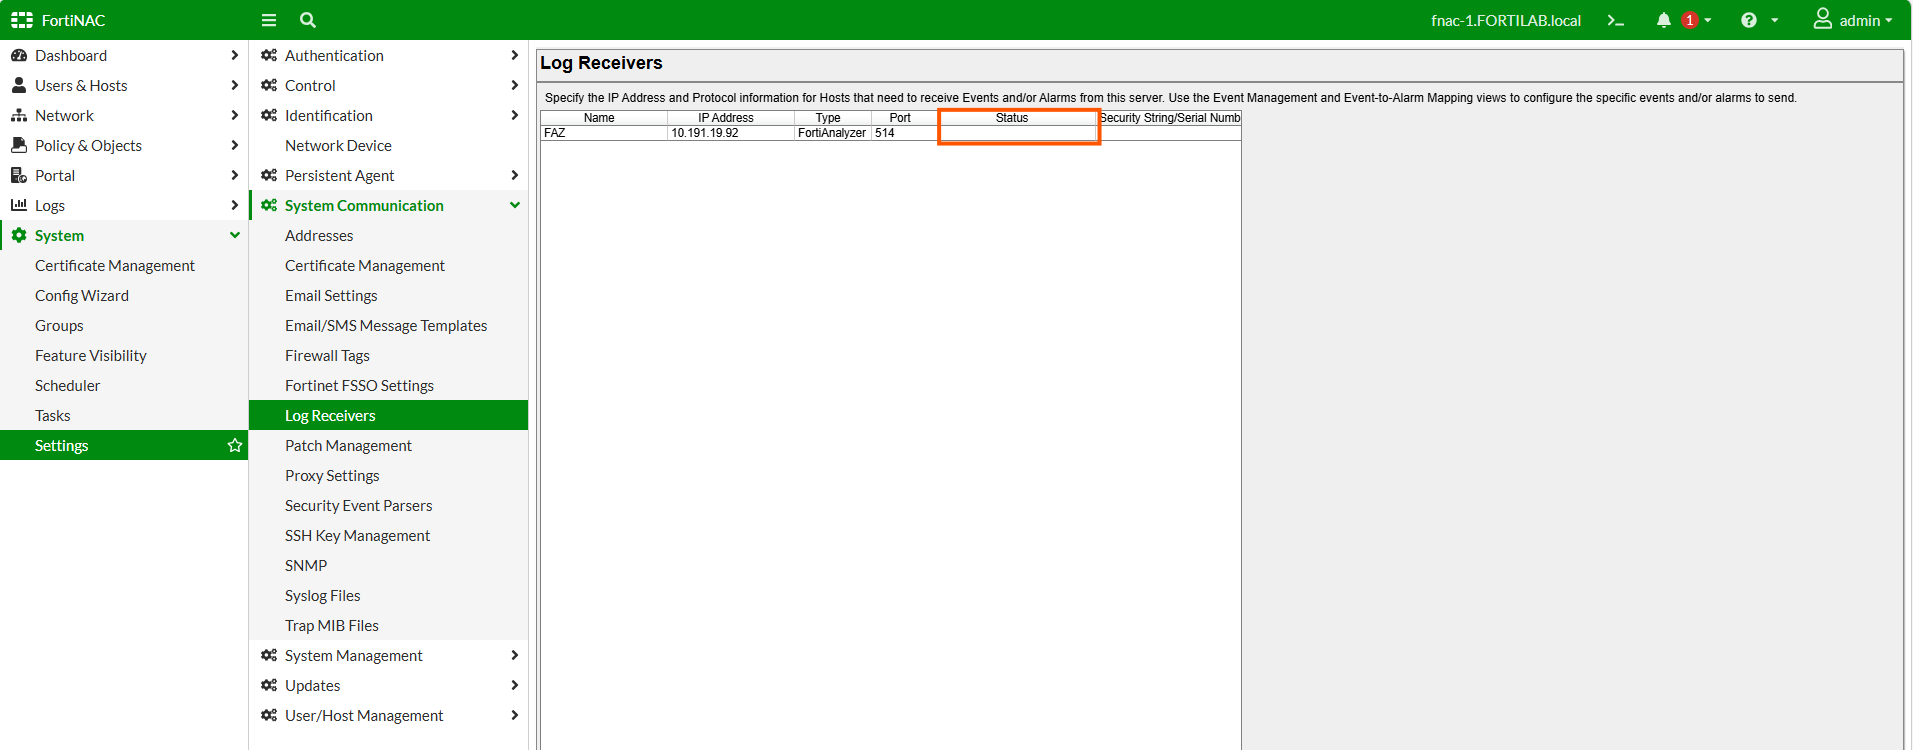Toggle the hamburger menu icon

269,20
